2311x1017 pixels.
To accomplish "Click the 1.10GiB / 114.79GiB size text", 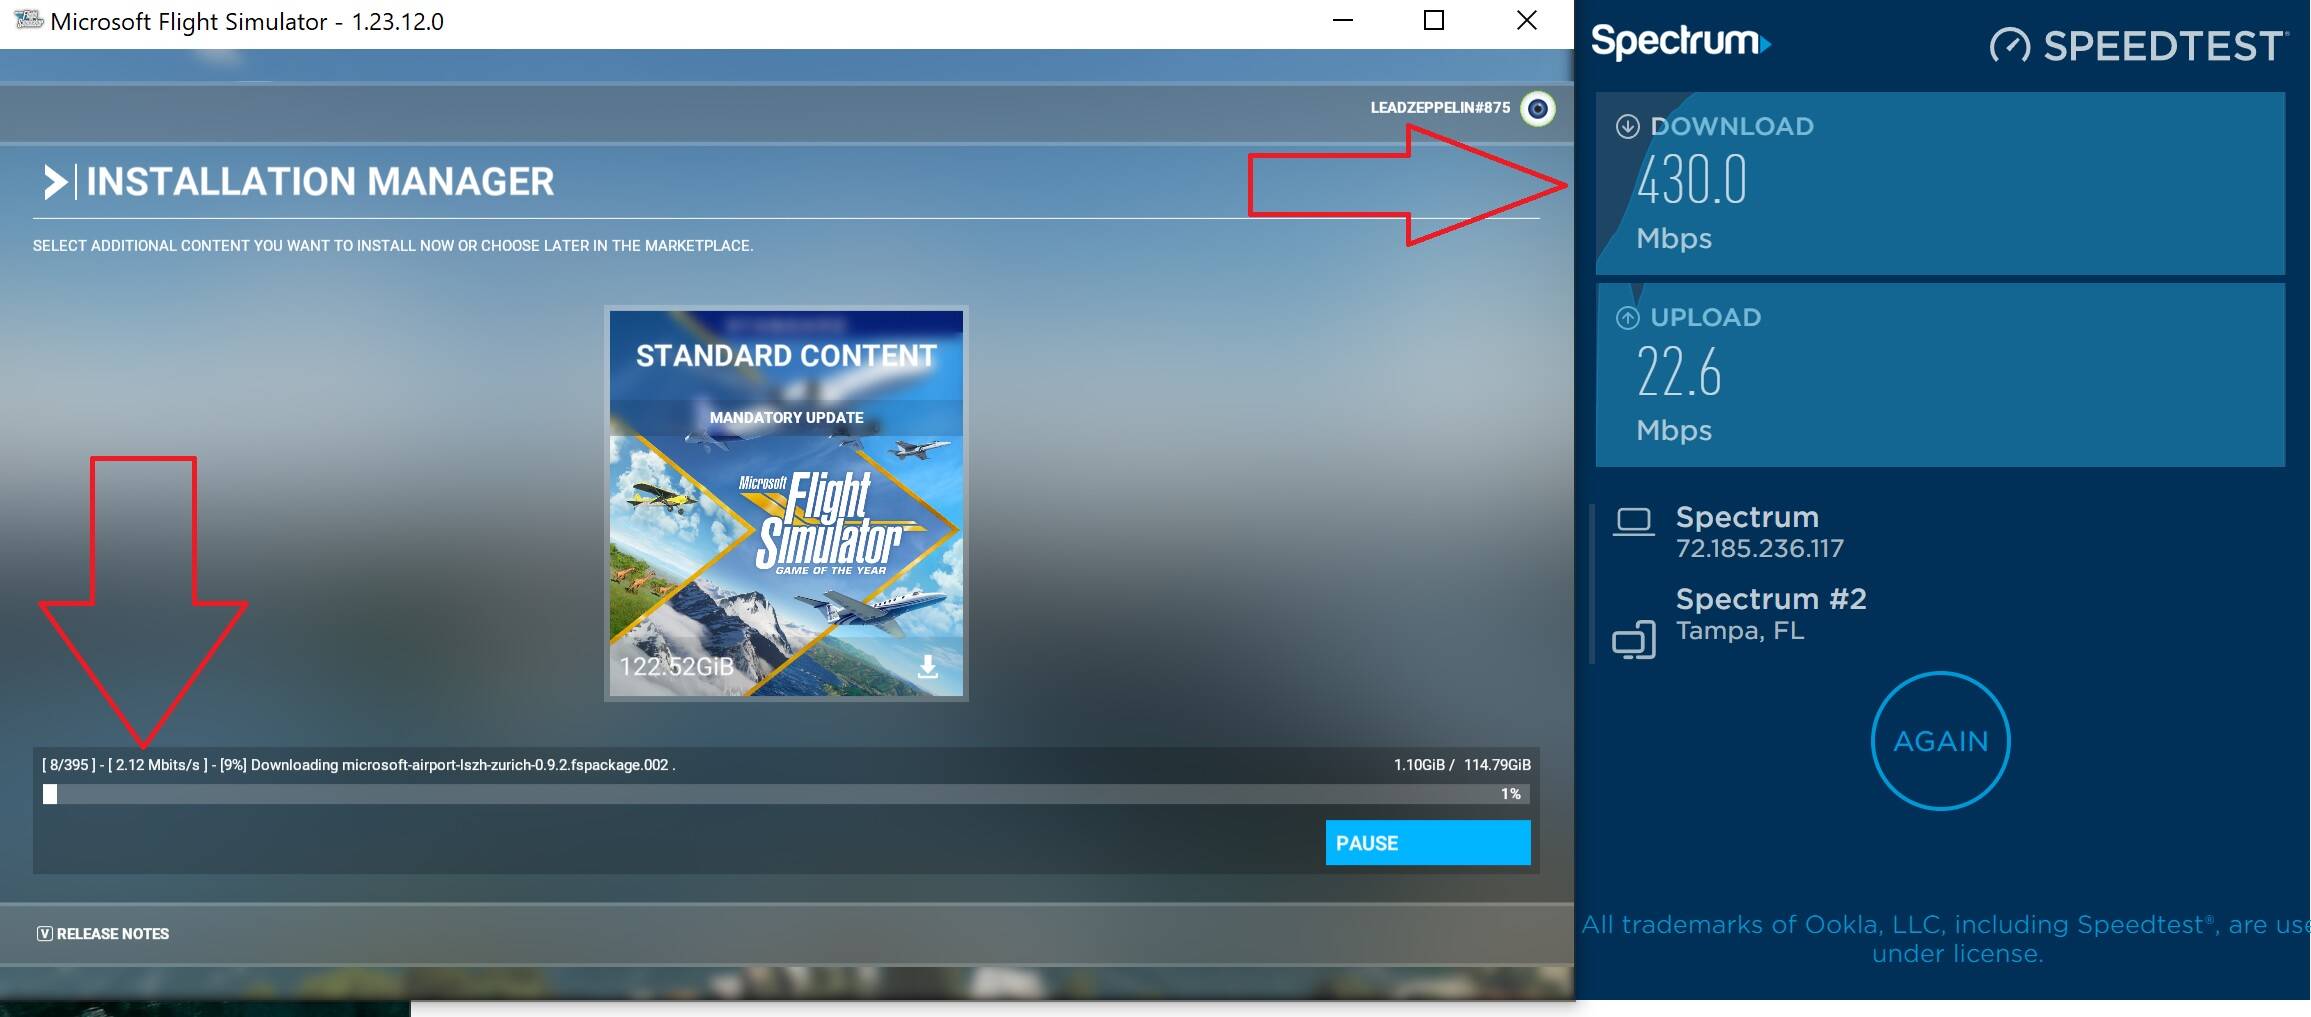I will tap(1462, 765).
